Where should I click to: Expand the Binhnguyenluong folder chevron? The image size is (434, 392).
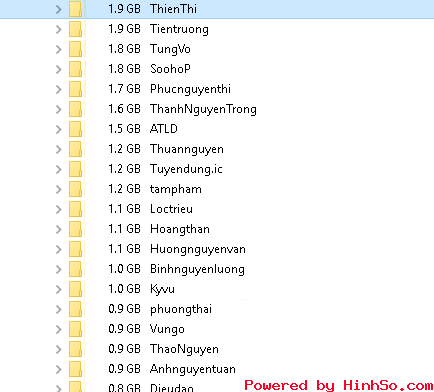click(x=59, y=269)
